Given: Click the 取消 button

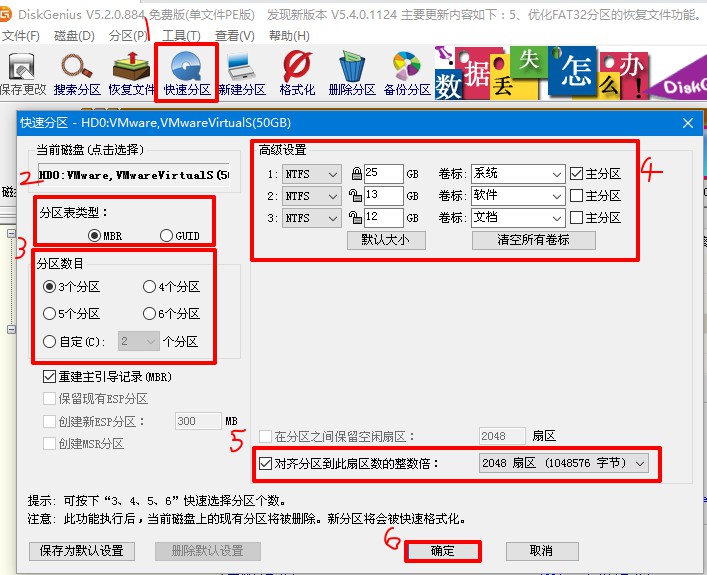Looking at the screenshot, I should pos(542,551).
